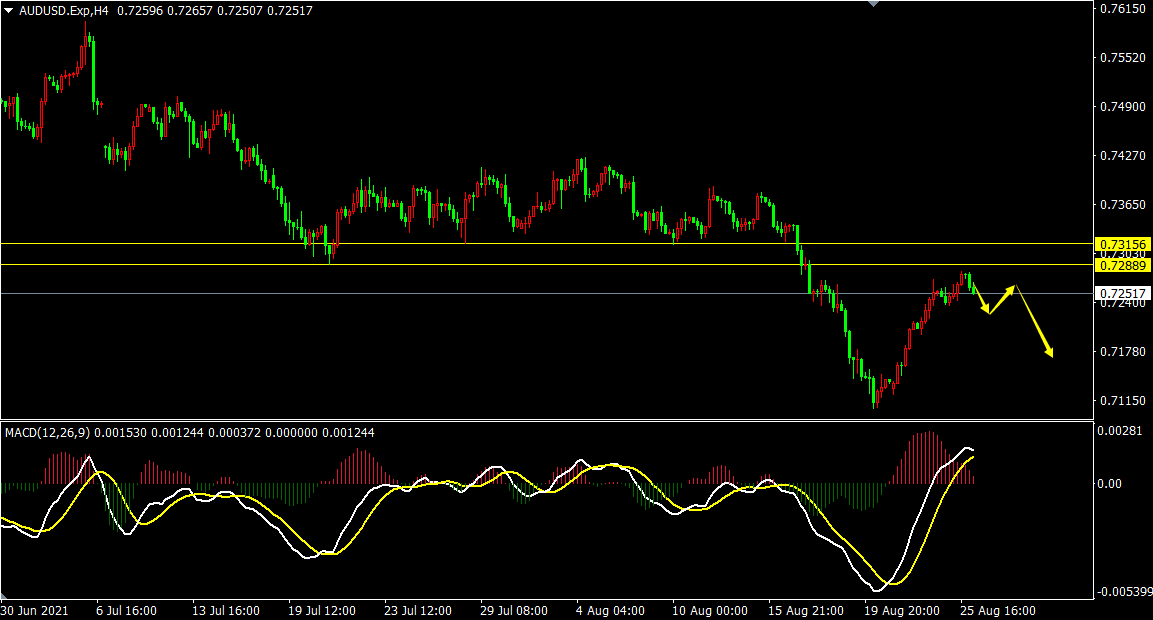Click the 15 Aug 21:00 time label

point(806,610)
